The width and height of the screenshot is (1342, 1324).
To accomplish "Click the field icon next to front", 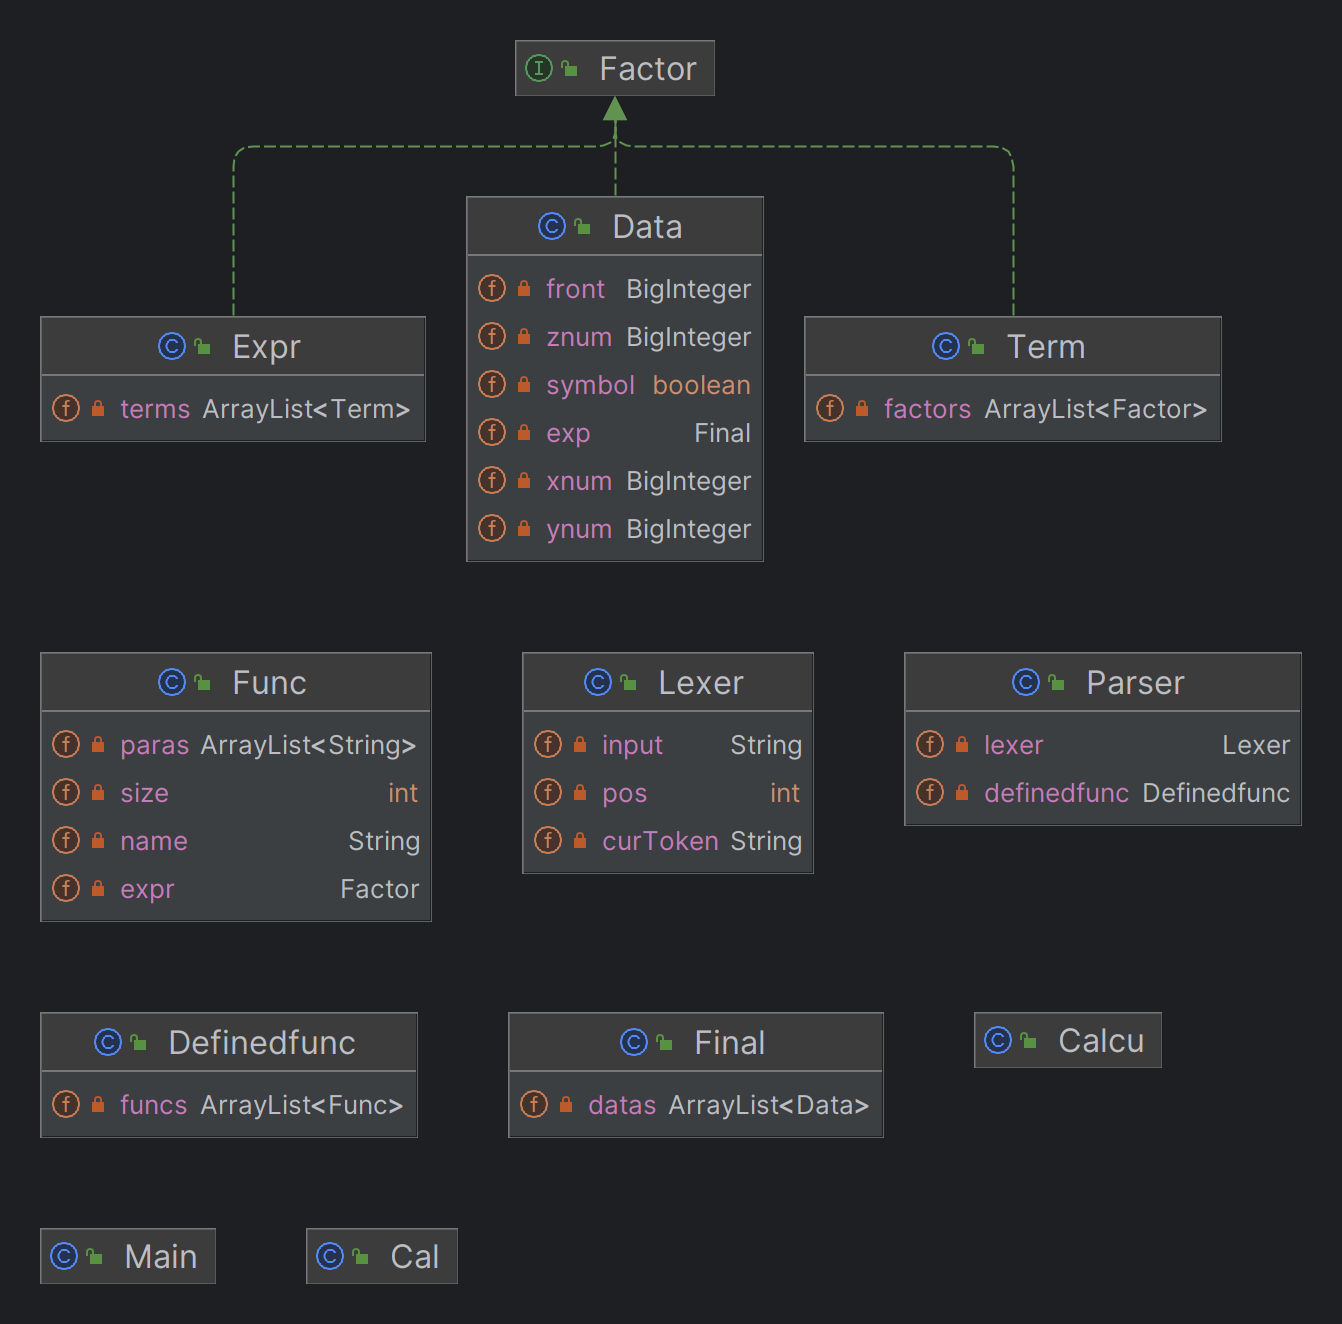I will [x=492, y=288].
